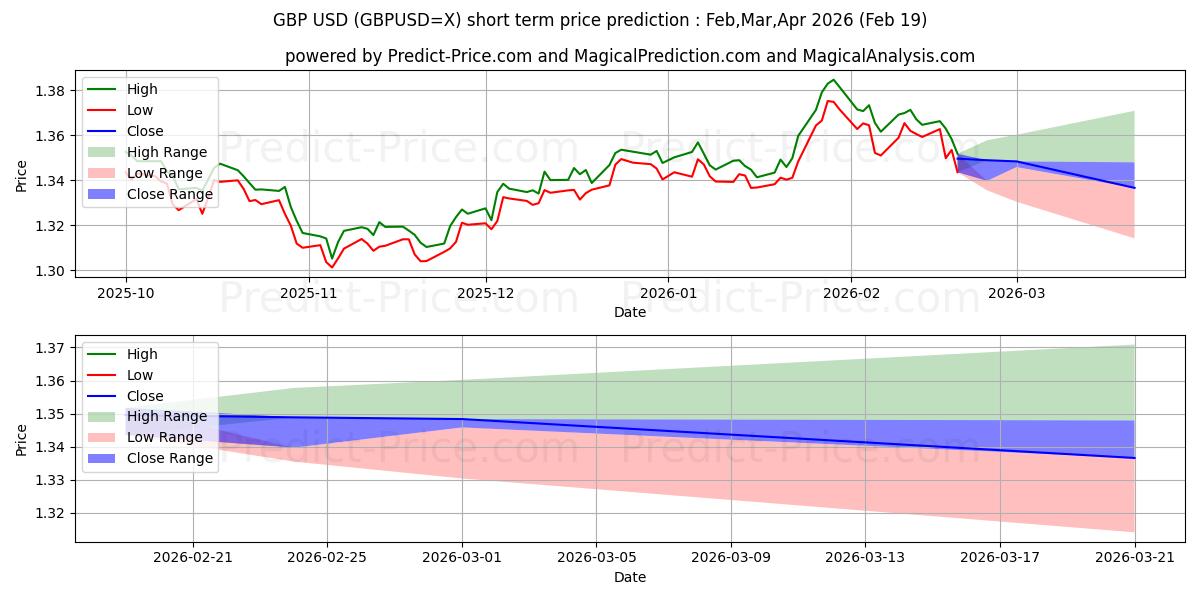The width and height of the screenshot is (1200, 600).
Task: Click the red Low legend line in top chart
Action: [x=103, y=110]
